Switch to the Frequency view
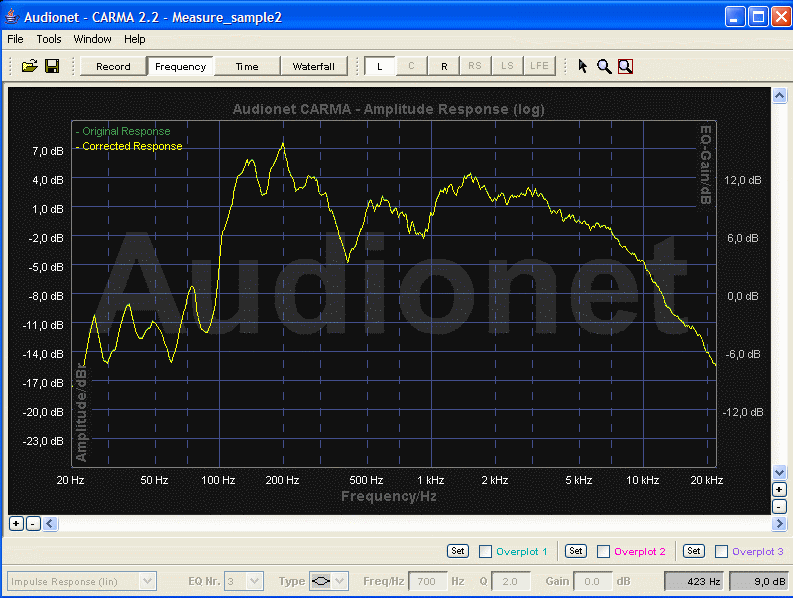The height and width of the screenshot is (598, 793). [x=181, y=66]
